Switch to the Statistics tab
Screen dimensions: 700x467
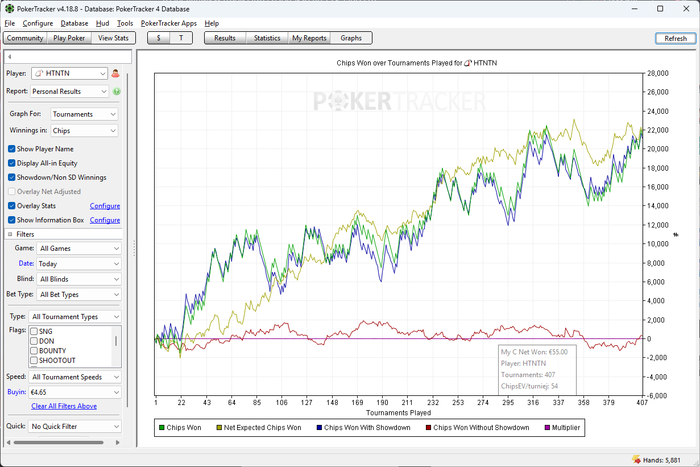coord(266,38)
